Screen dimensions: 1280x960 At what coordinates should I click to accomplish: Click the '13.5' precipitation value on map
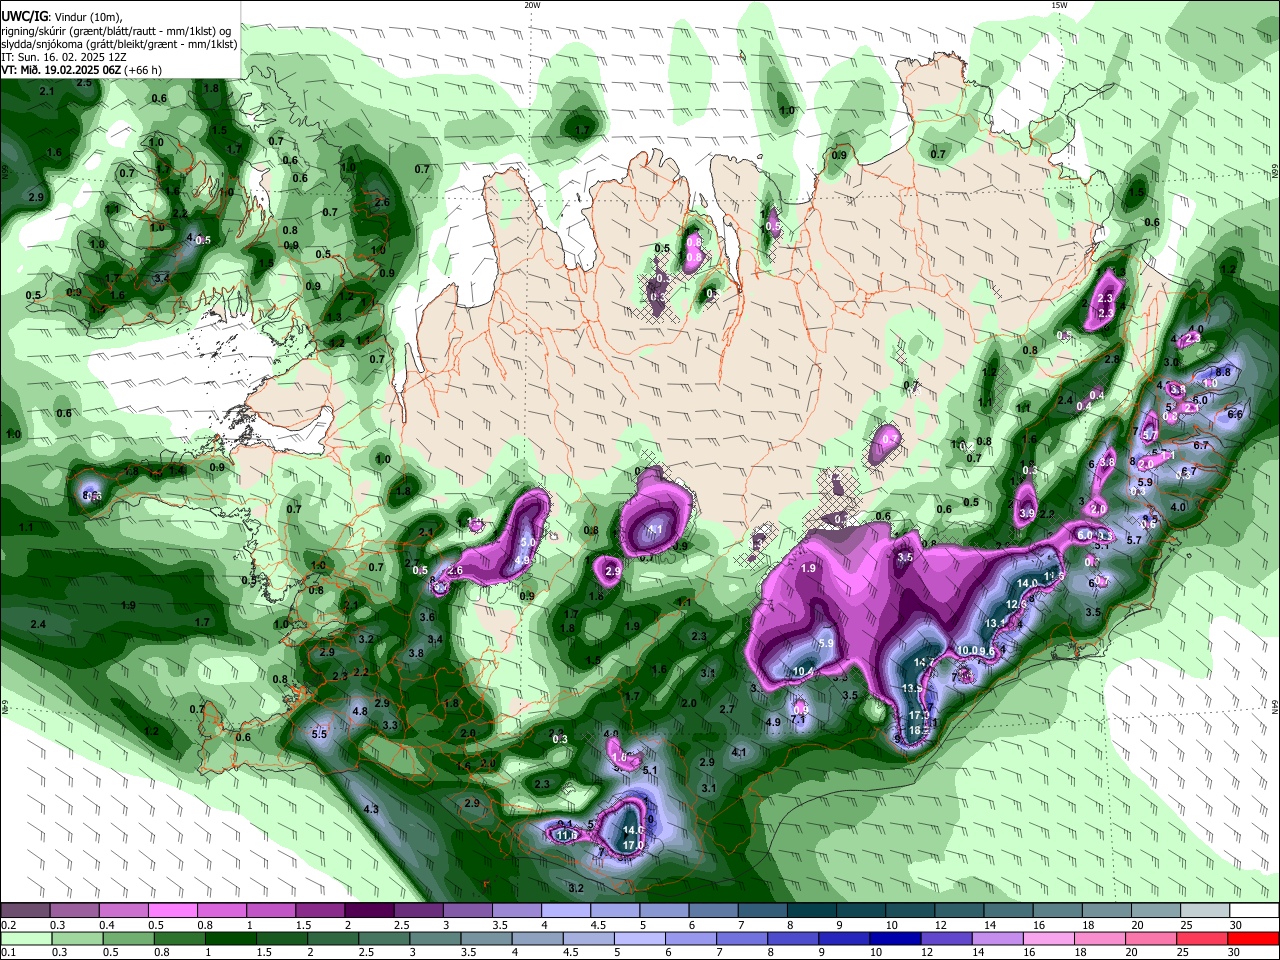(x=912, y=689)
